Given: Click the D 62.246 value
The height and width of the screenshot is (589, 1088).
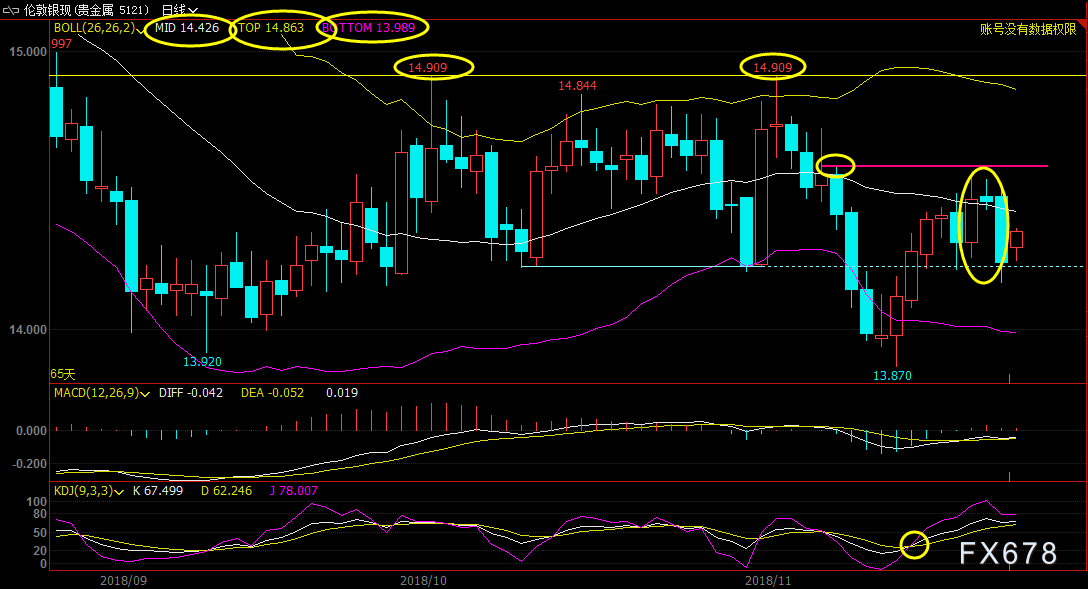Looking at the screenshot, I should [226, 490].
